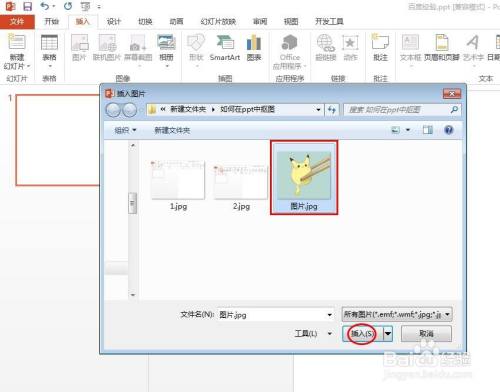Click the refresh icon beside address bar
Viewport: 500px width, 392px height.
(332, 110)
